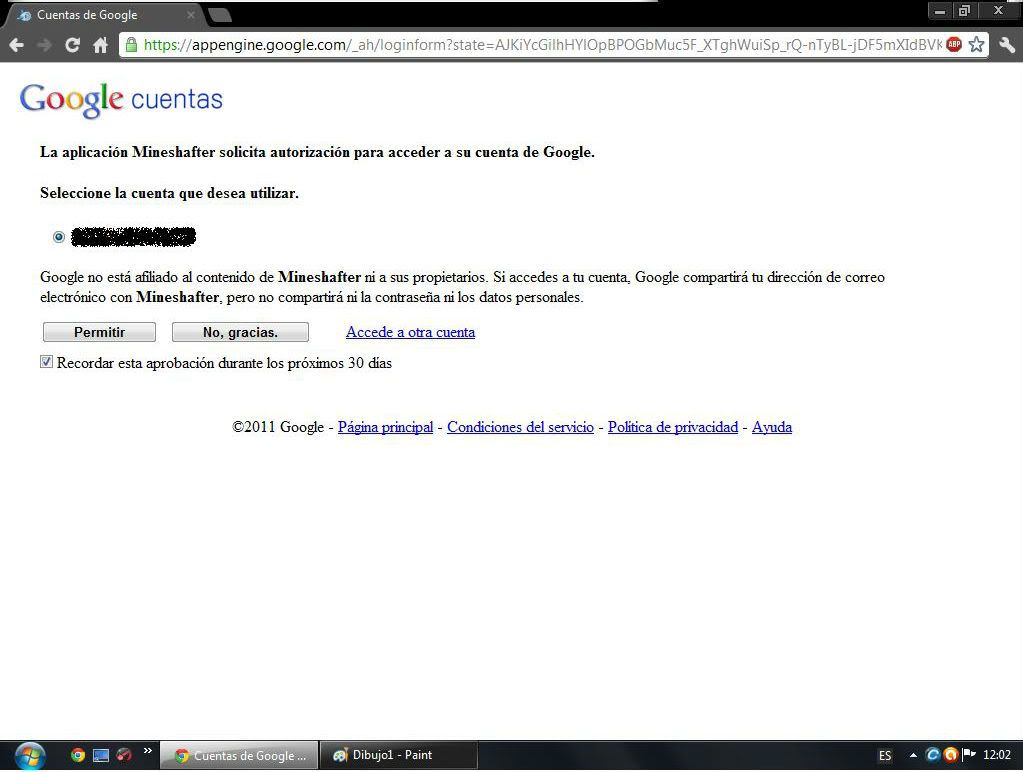Screen dimensions: 1023x772
Task: Click the Show desktop quick launch icon
Action: tap(100, 756)
